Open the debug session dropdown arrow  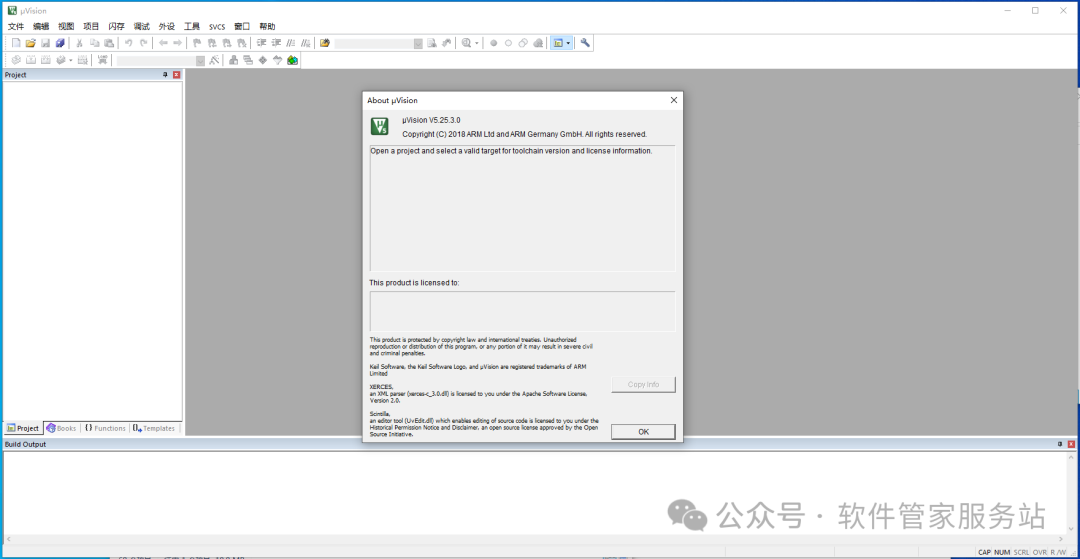pos(476,43)
